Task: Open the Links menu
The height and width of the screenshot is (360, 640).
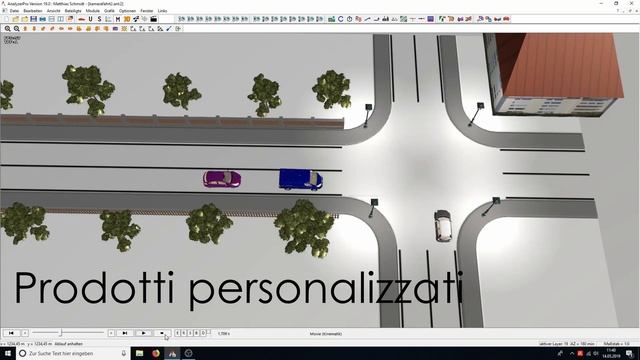Action: tap(162, 11)
